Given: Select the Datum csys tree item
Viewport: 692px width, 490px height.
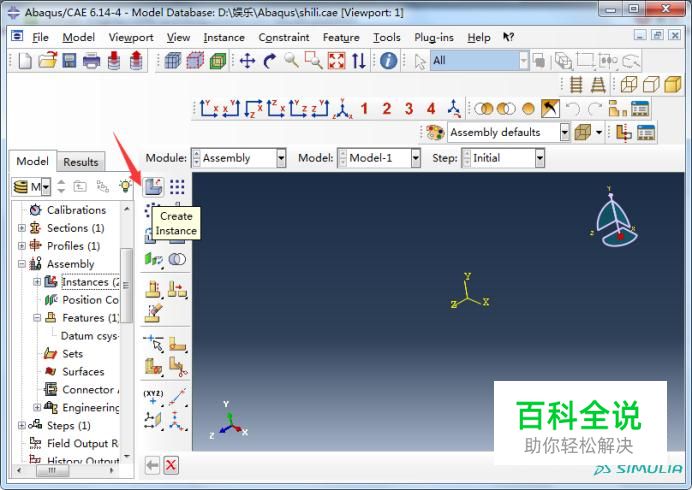Looking at the screenshot, I should (90, 336).
